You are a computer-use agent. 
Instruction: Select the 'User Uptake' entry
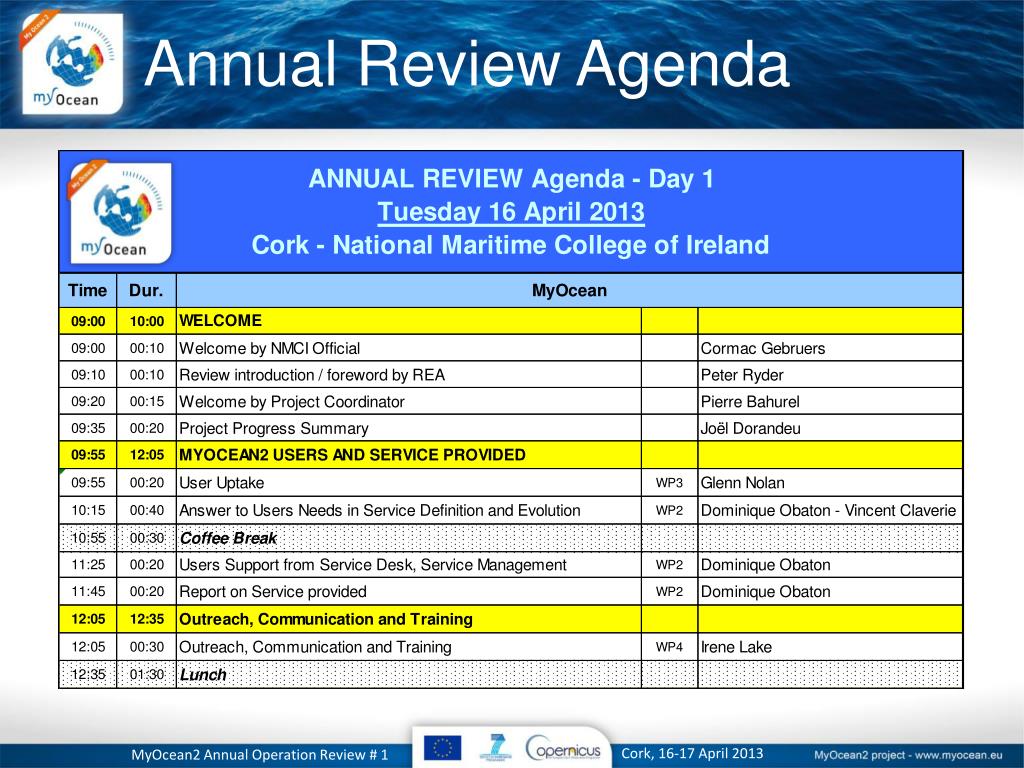[221, 483]
